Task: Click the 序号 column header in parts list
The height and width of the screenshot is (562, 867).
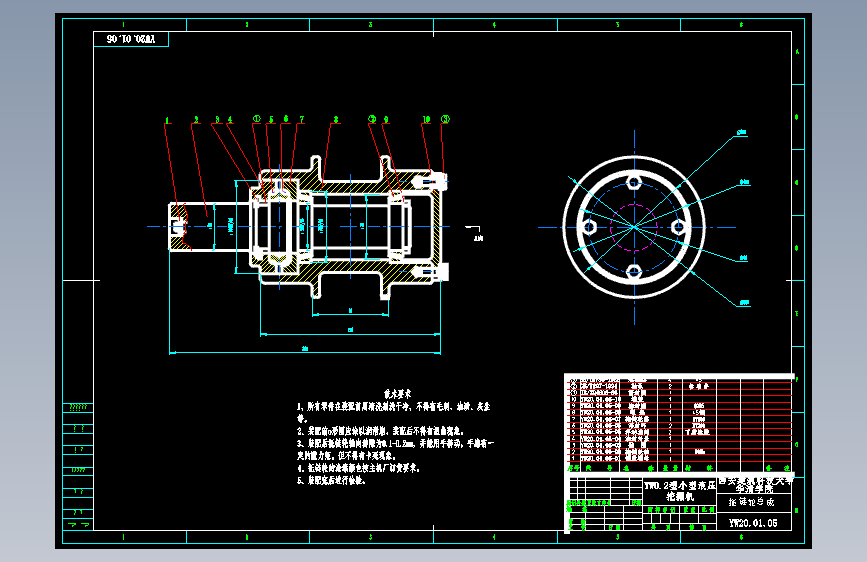Action: coord(573,468)
